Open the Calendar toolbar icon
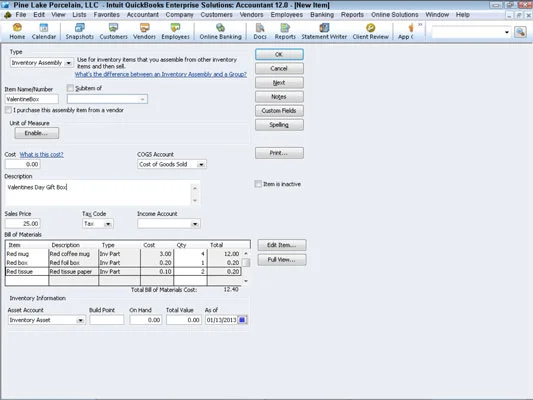Viewport: 533px width, 400px height. (x=44, y=31)
